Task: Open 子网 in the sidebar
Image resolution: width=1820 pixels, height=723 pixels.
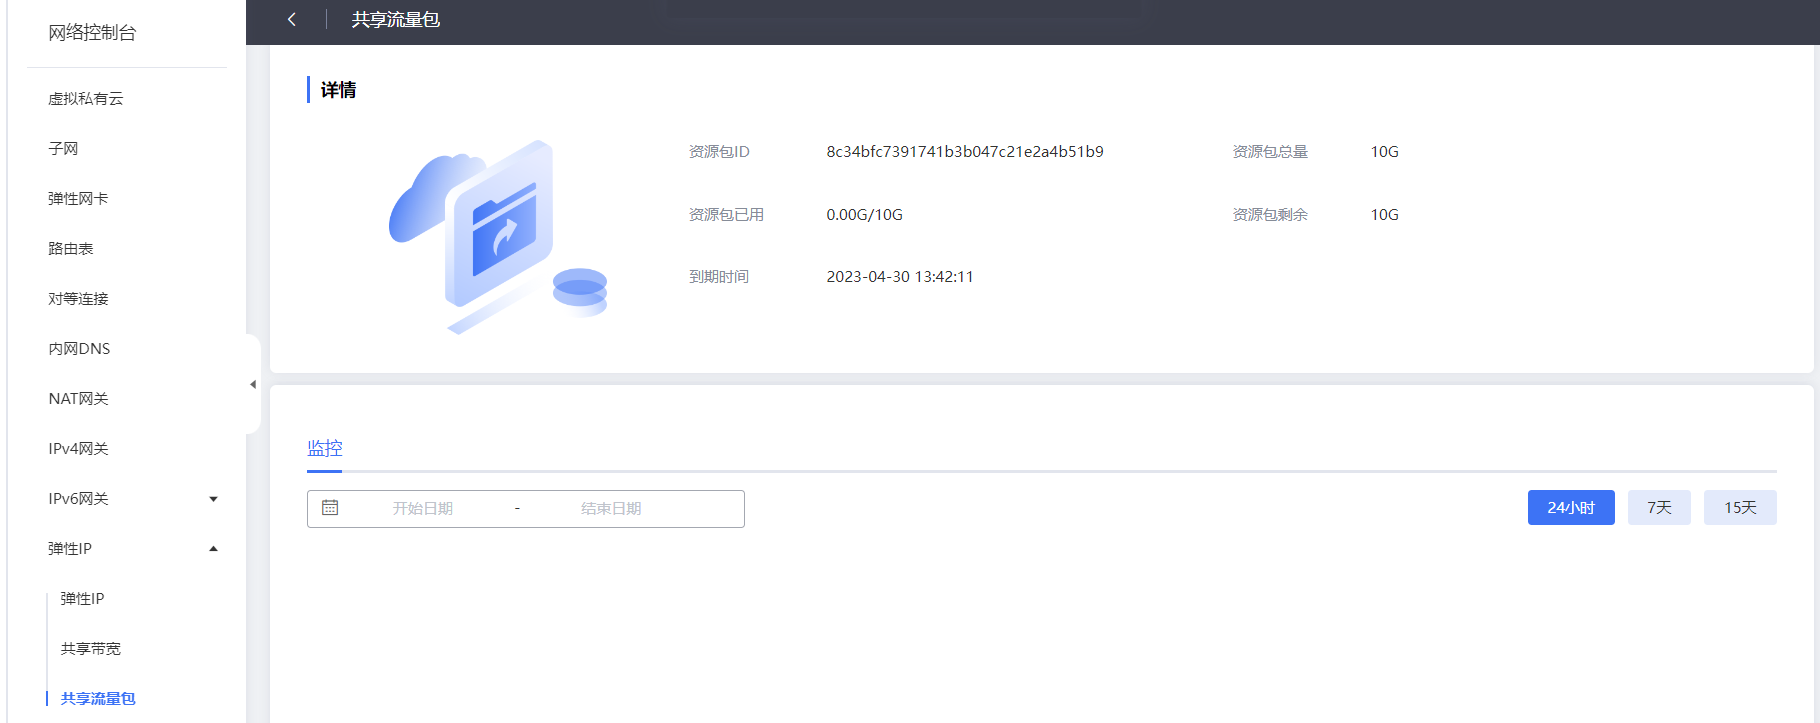Action: 63,149
